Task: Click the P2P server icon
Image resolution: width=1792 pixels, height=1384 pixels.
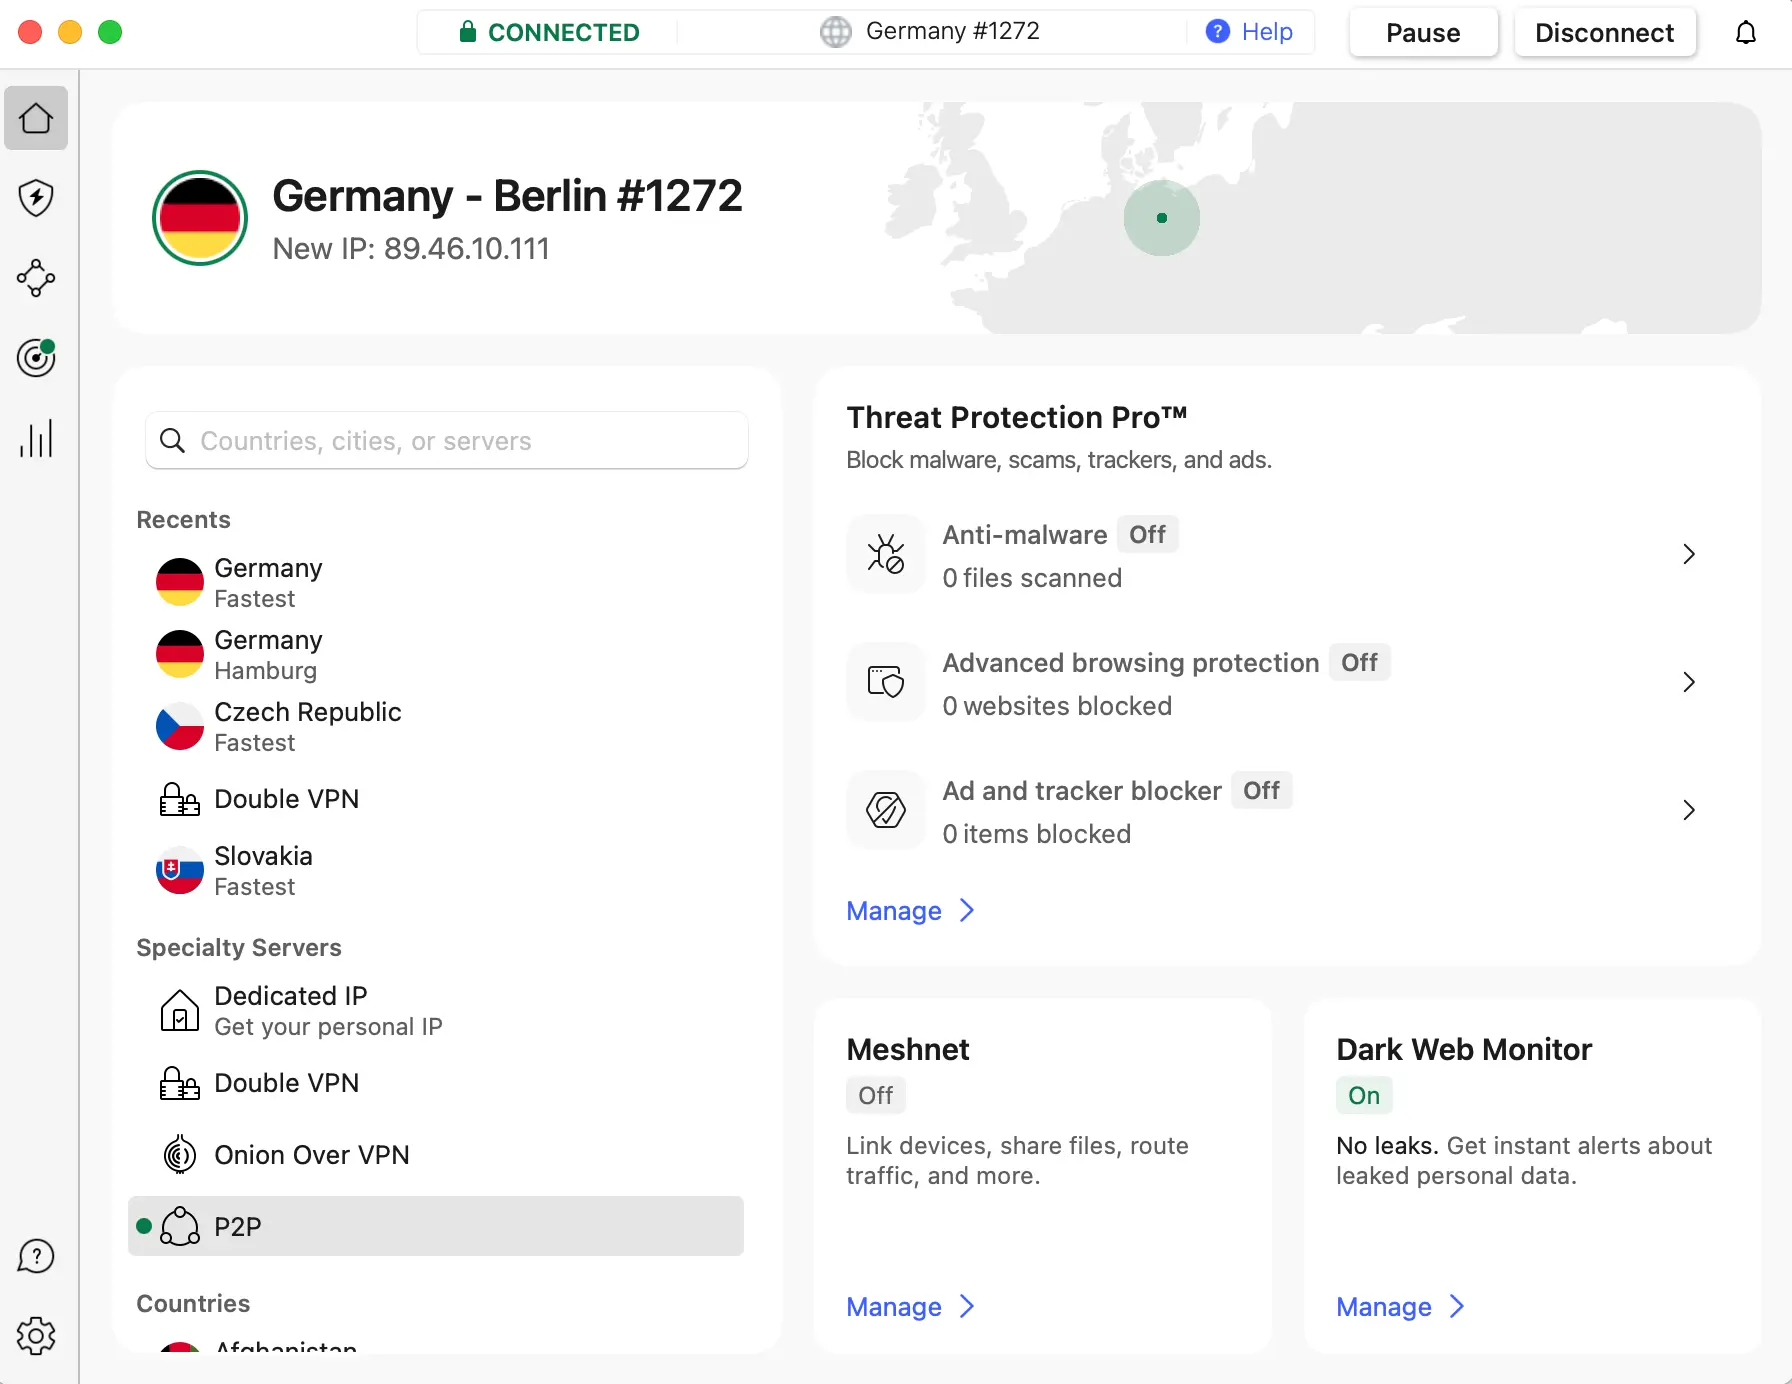Action: click(x=180, y=1226)
